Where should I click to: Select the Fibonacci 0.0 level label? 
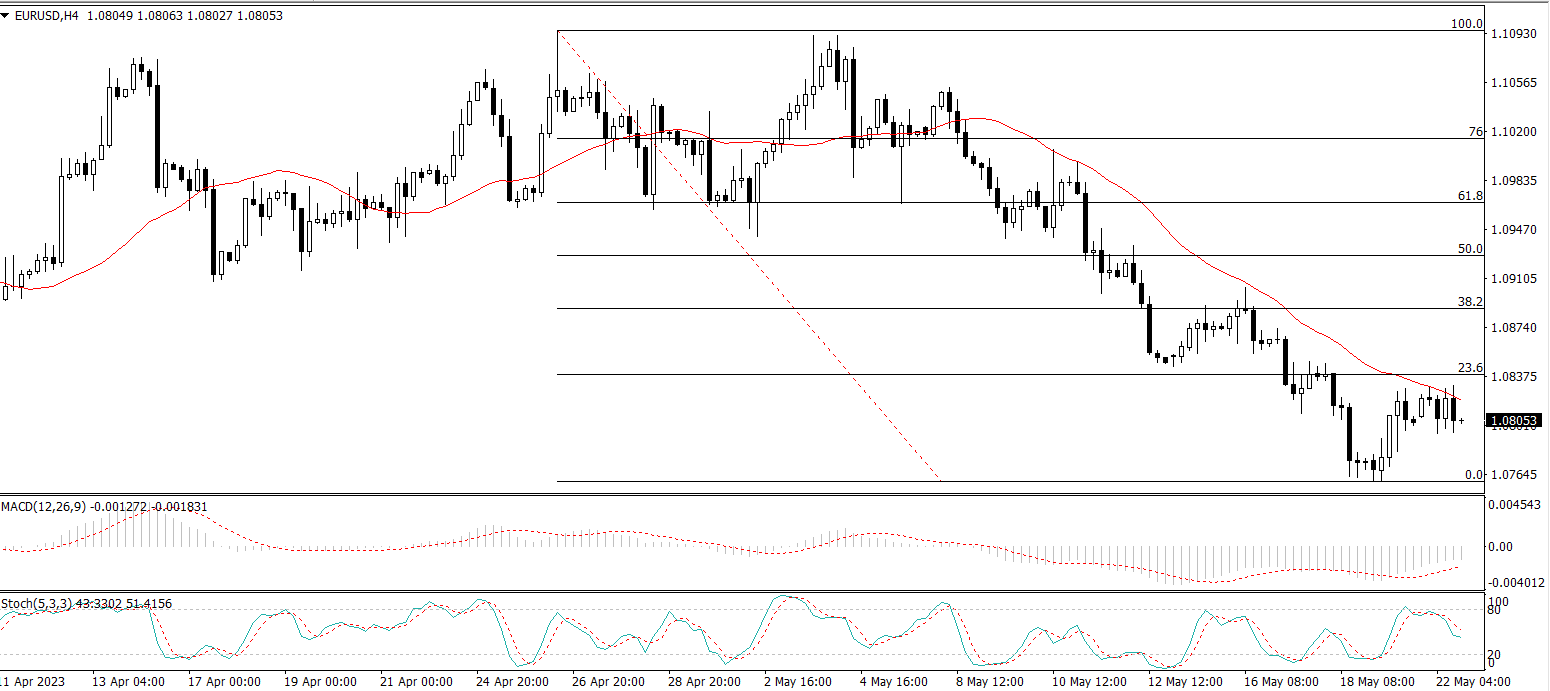(x=1474, y=474)
